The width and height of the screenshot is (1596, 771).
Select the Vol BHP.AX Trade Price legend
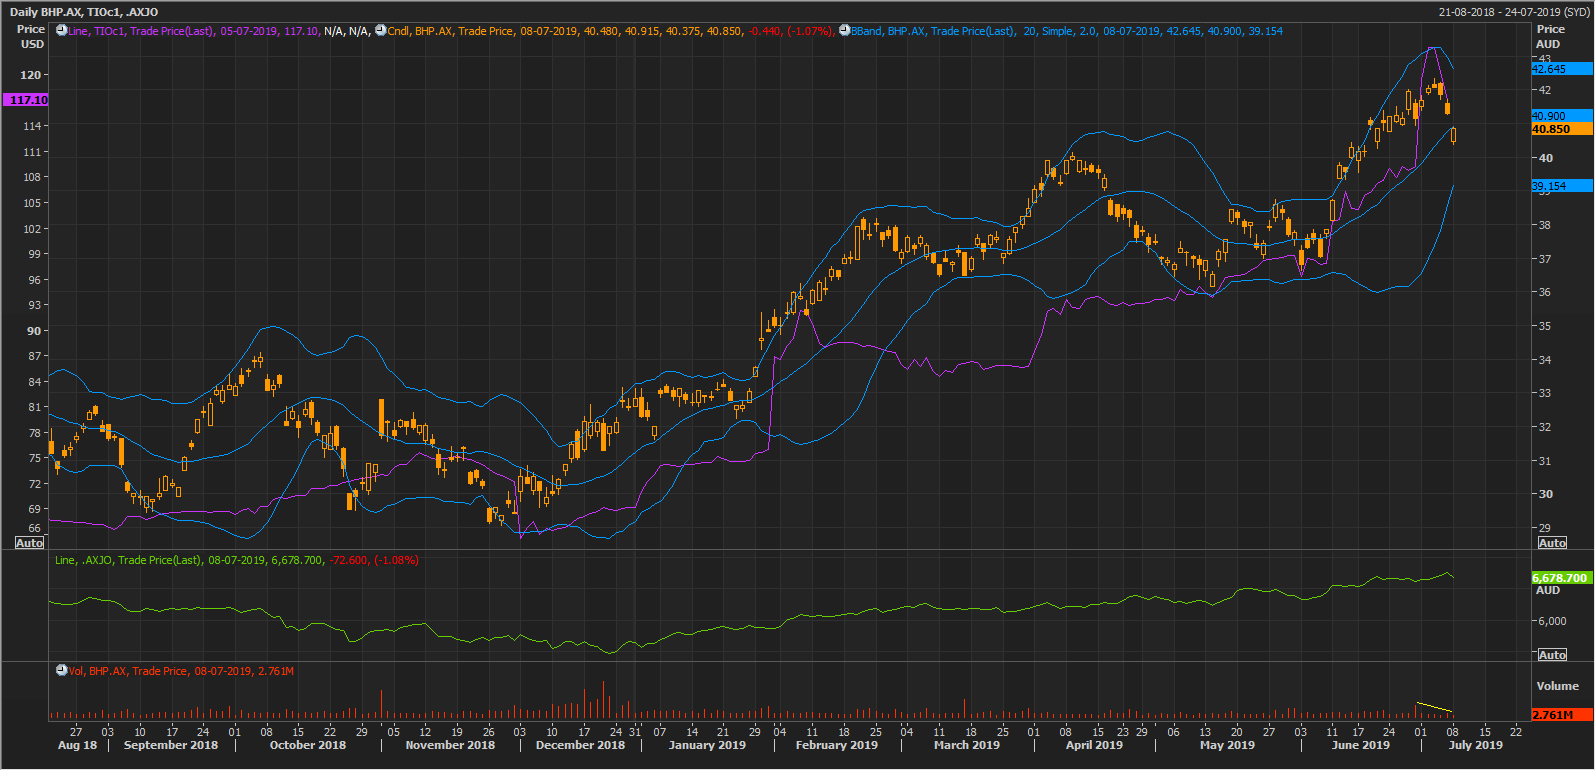click(x=181, y=671)
